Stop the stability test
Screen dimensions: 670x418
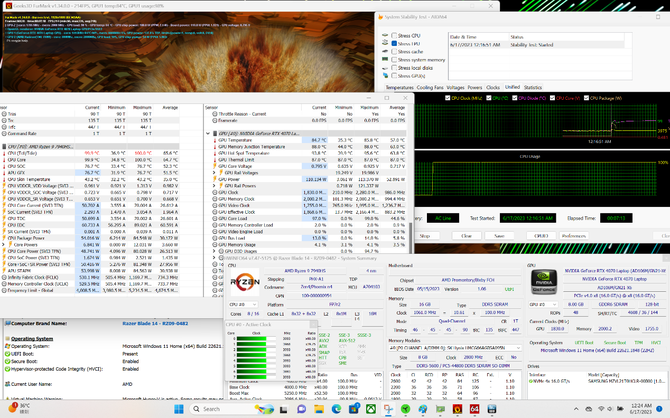(424, 235)
